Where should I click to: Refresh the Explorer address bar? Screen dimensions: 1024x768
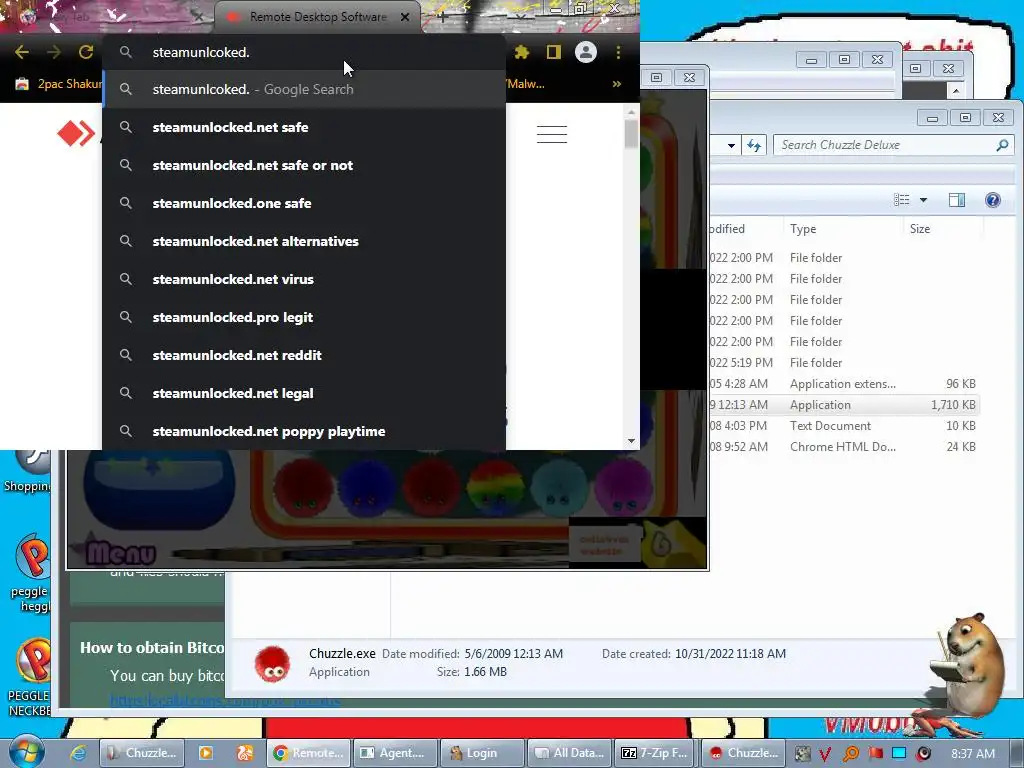coord(754,145)
